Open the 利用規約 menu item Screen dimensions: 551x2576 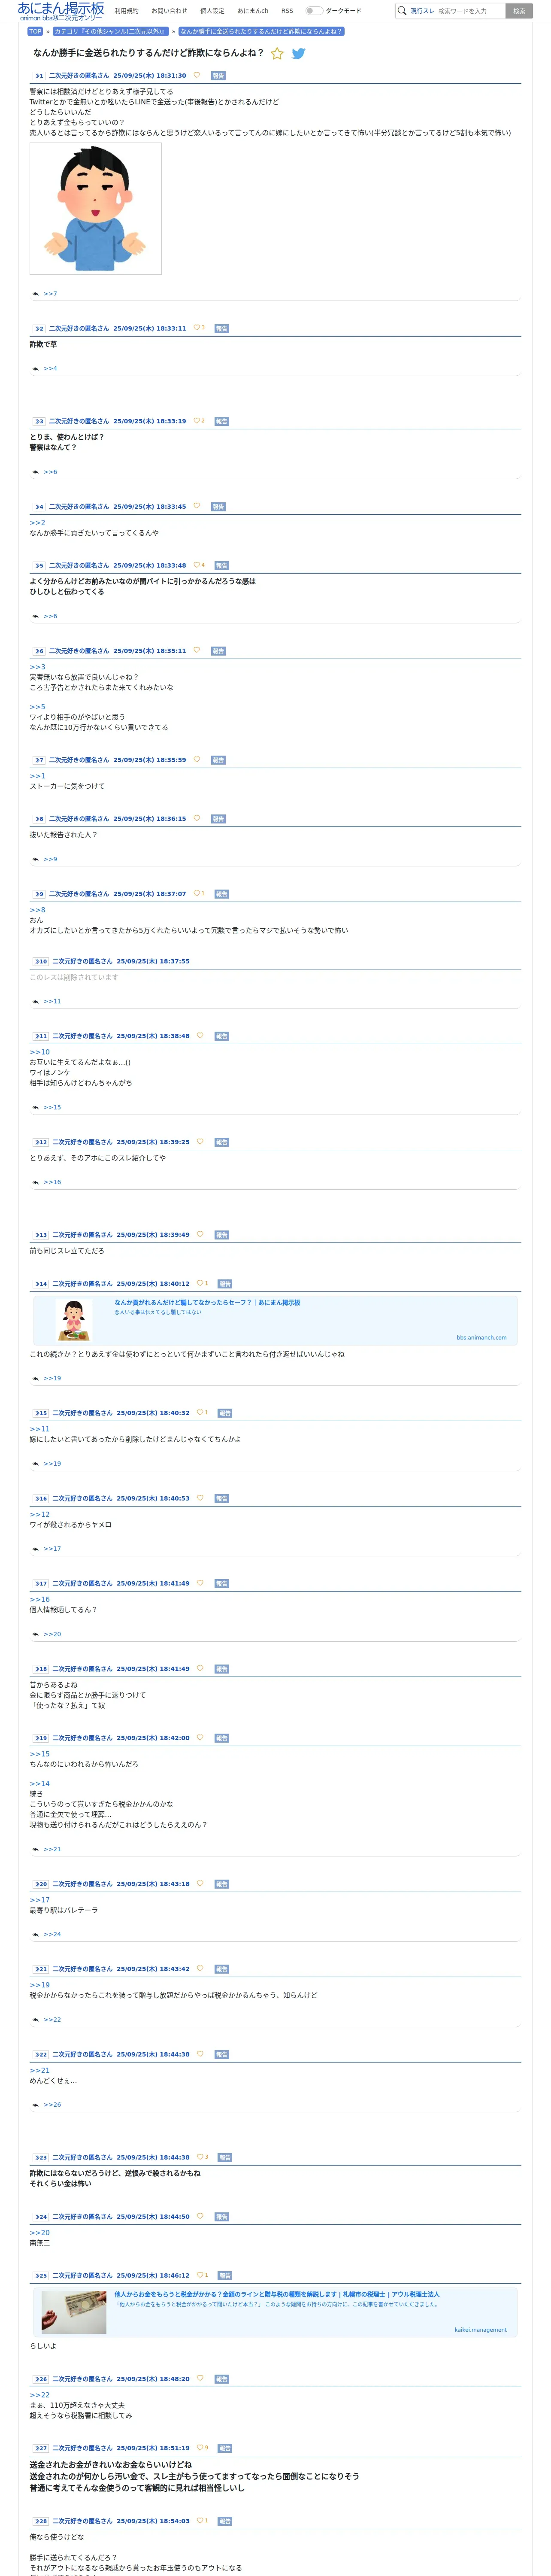(127, 11)
